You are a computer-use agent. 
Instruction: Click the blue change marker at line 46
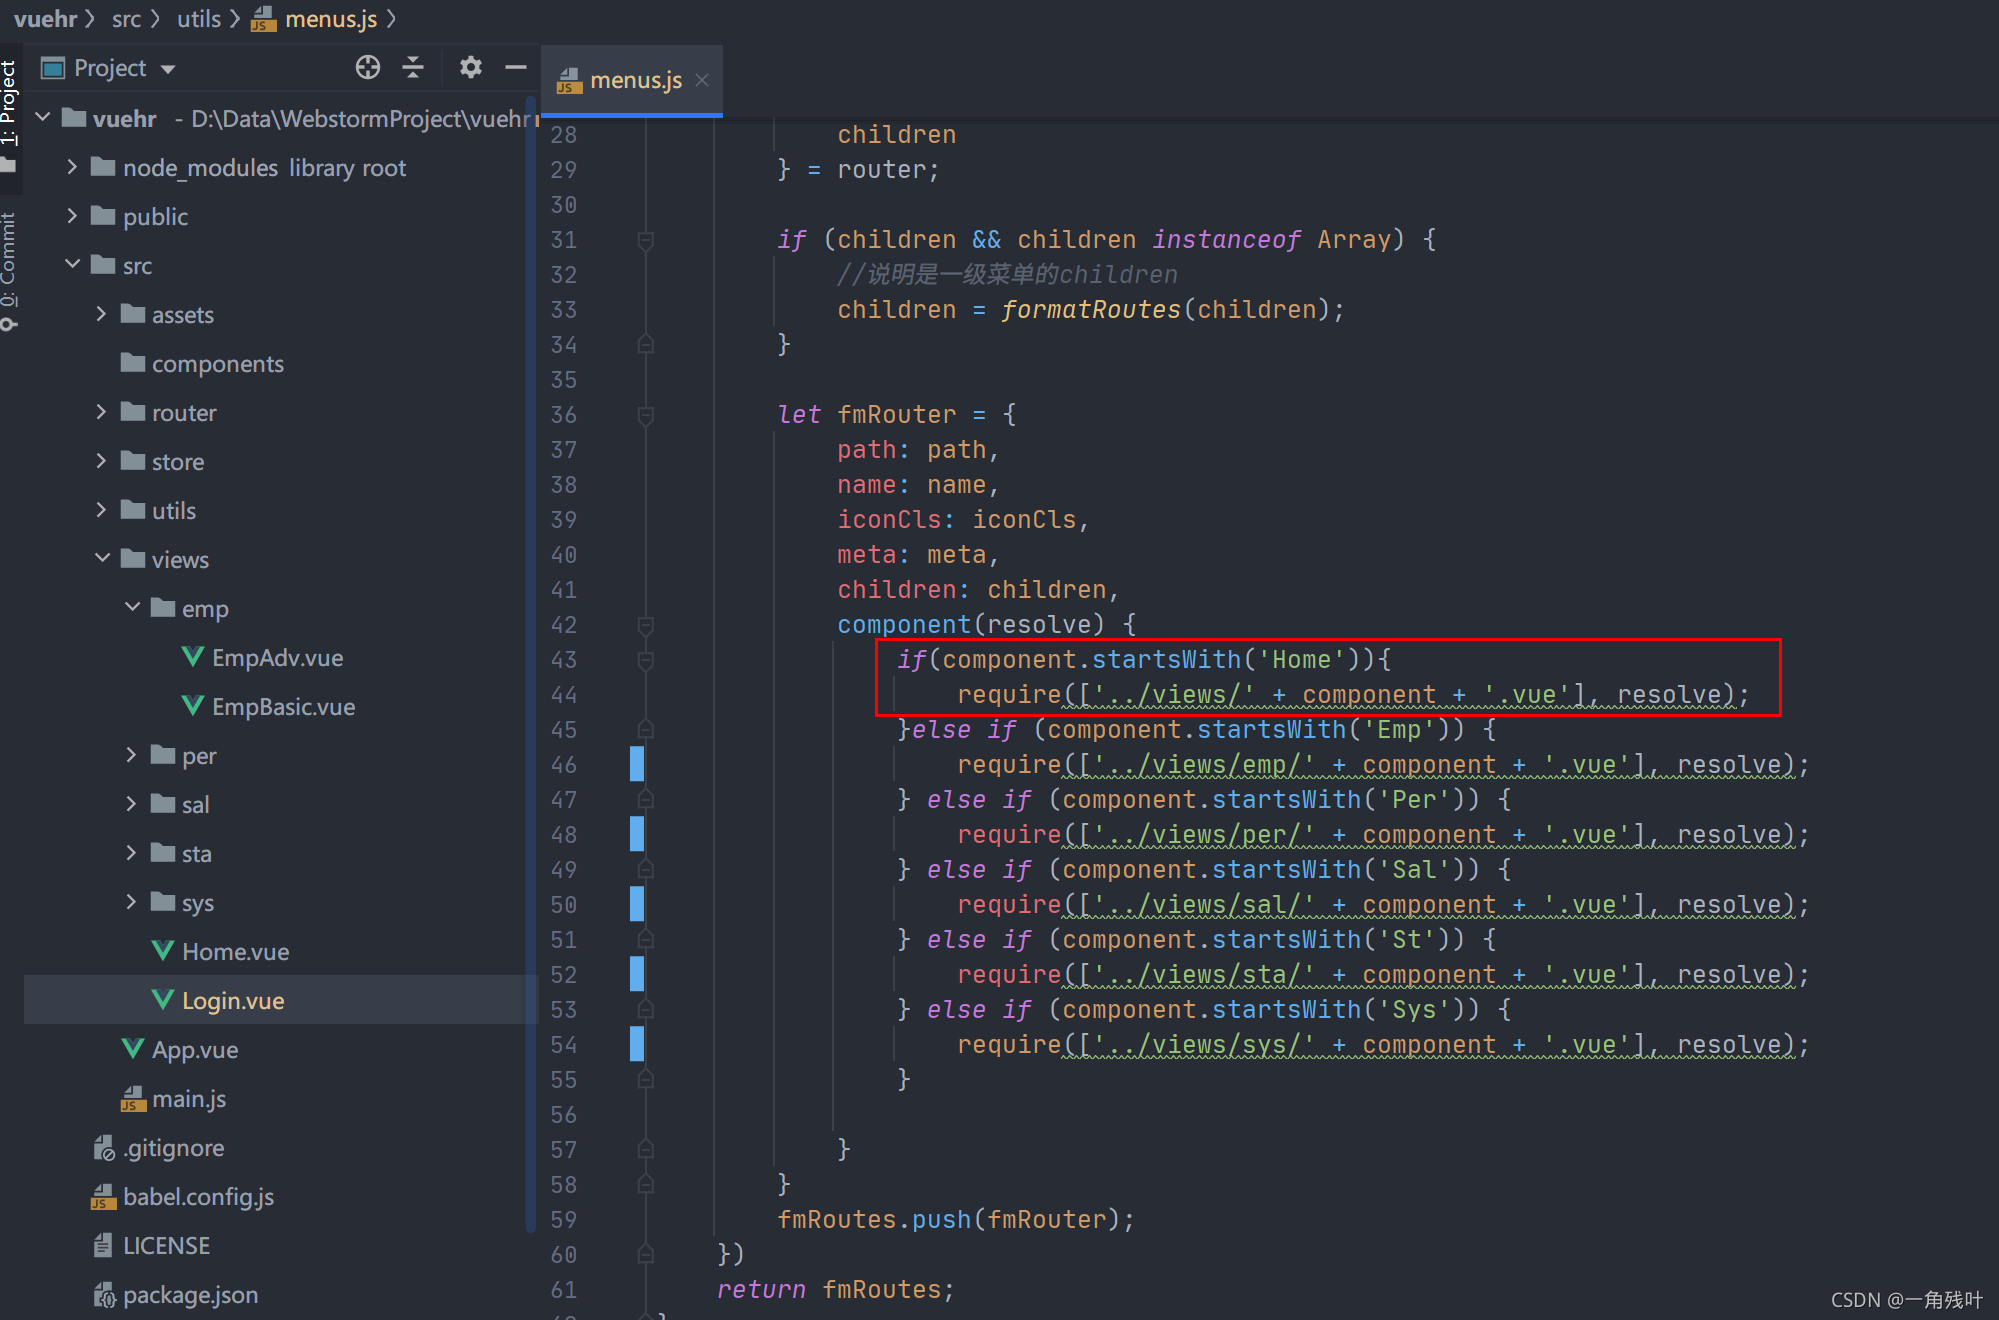637,764
